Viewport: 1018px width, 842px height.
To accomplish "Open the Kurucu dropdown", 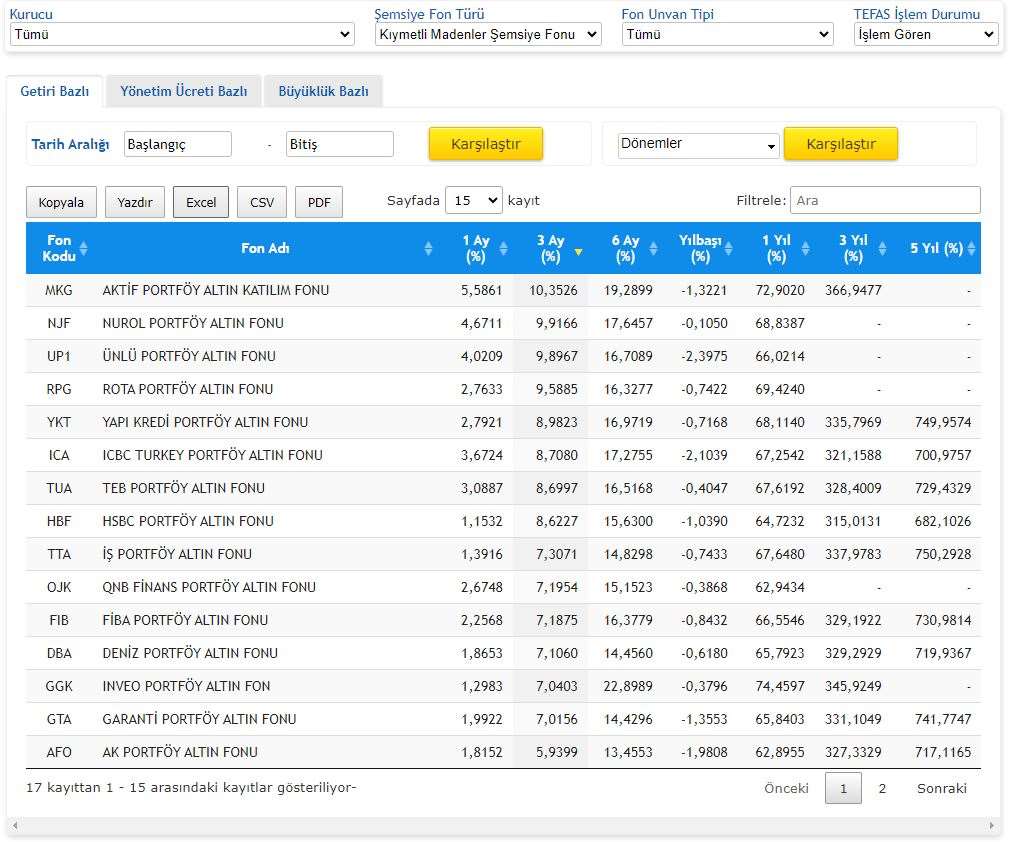I will point(182,35).
